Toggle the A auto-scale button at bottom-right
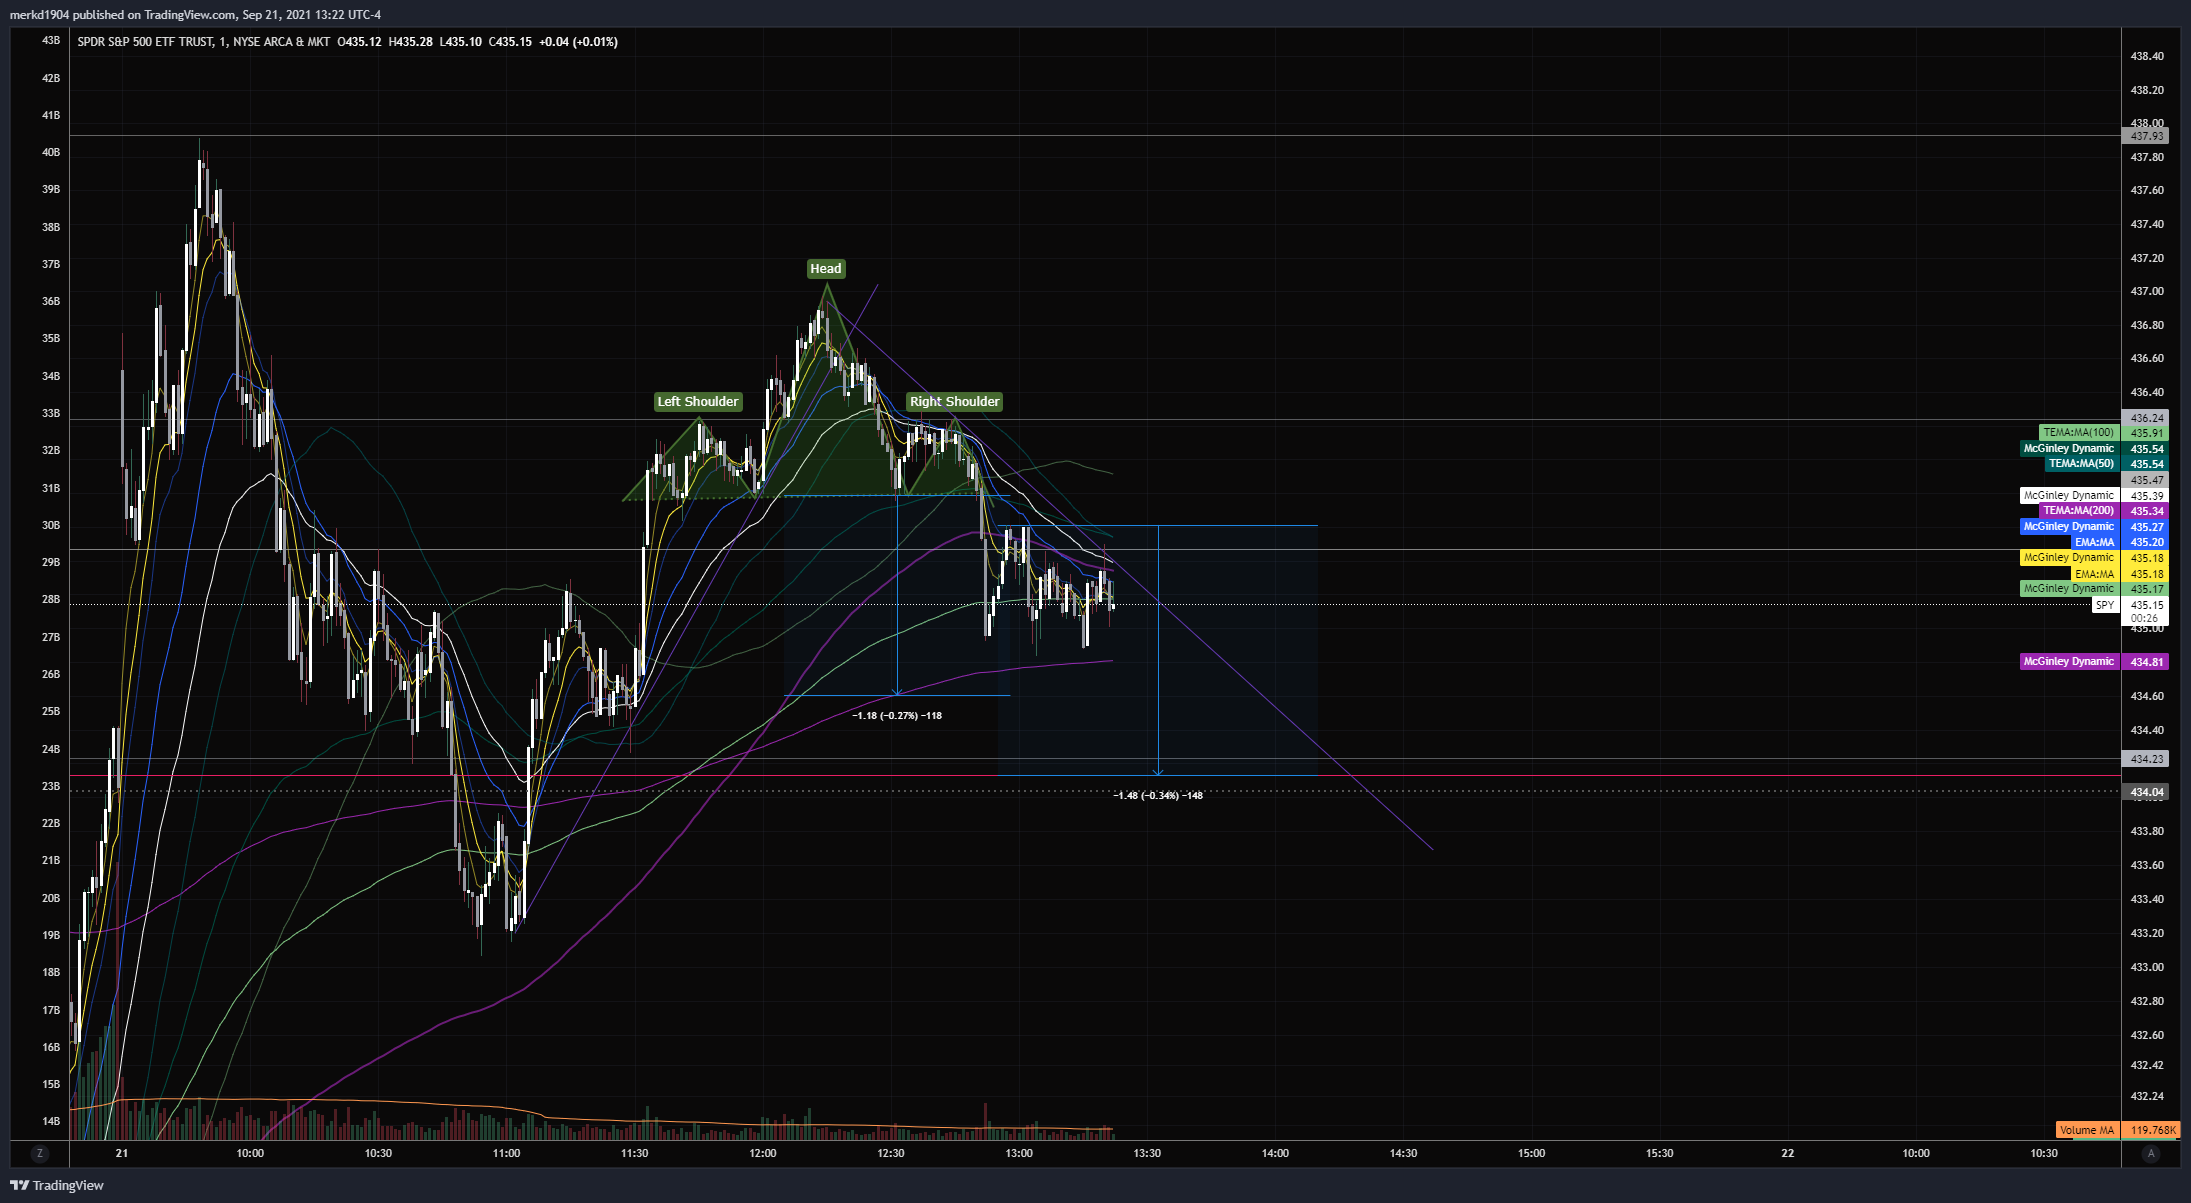The image size is (2191, 1203). click(2151, 1153)
